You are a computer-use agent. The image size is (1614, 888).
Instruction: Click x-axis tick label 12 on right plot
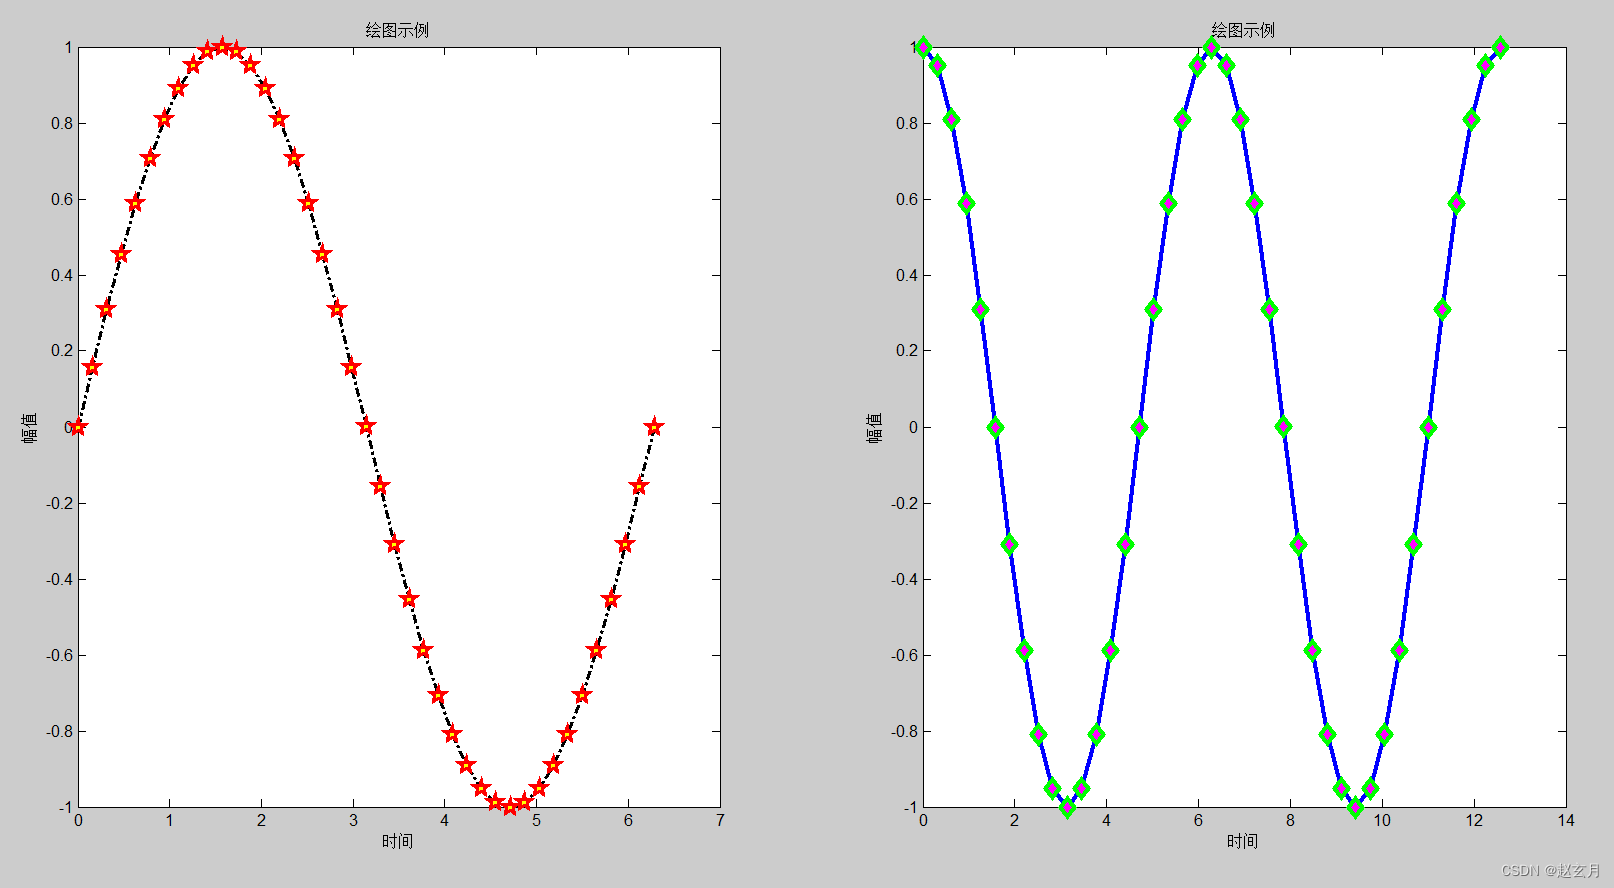[x=1474, y=820]
